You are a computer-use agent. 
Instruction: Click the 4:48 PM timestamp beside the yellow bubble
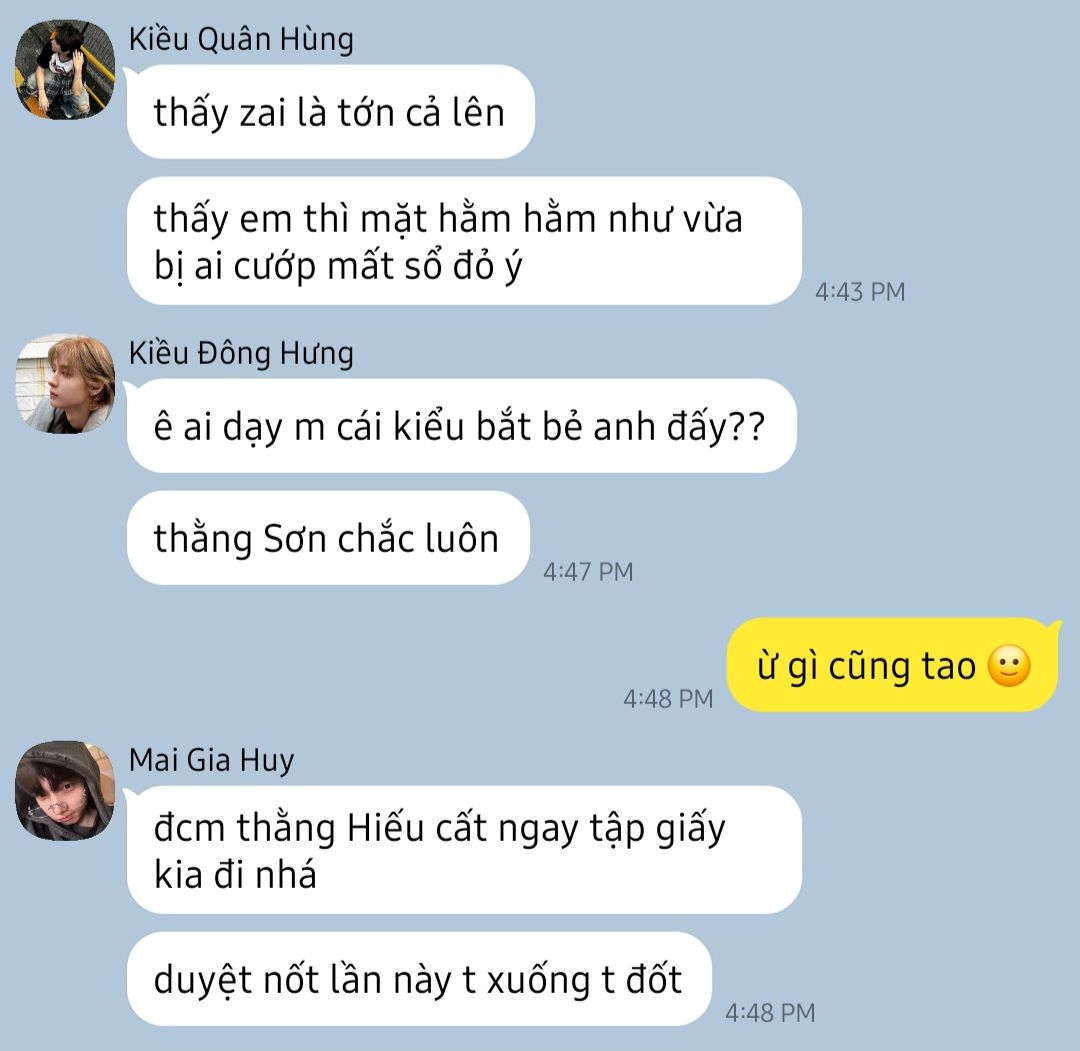[668, 699]
